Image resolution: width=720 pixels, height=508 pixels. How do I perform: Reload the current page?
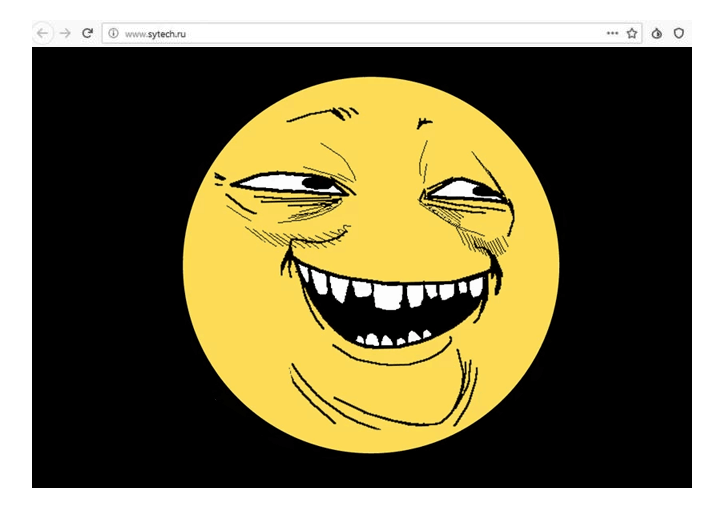(87, 33)
